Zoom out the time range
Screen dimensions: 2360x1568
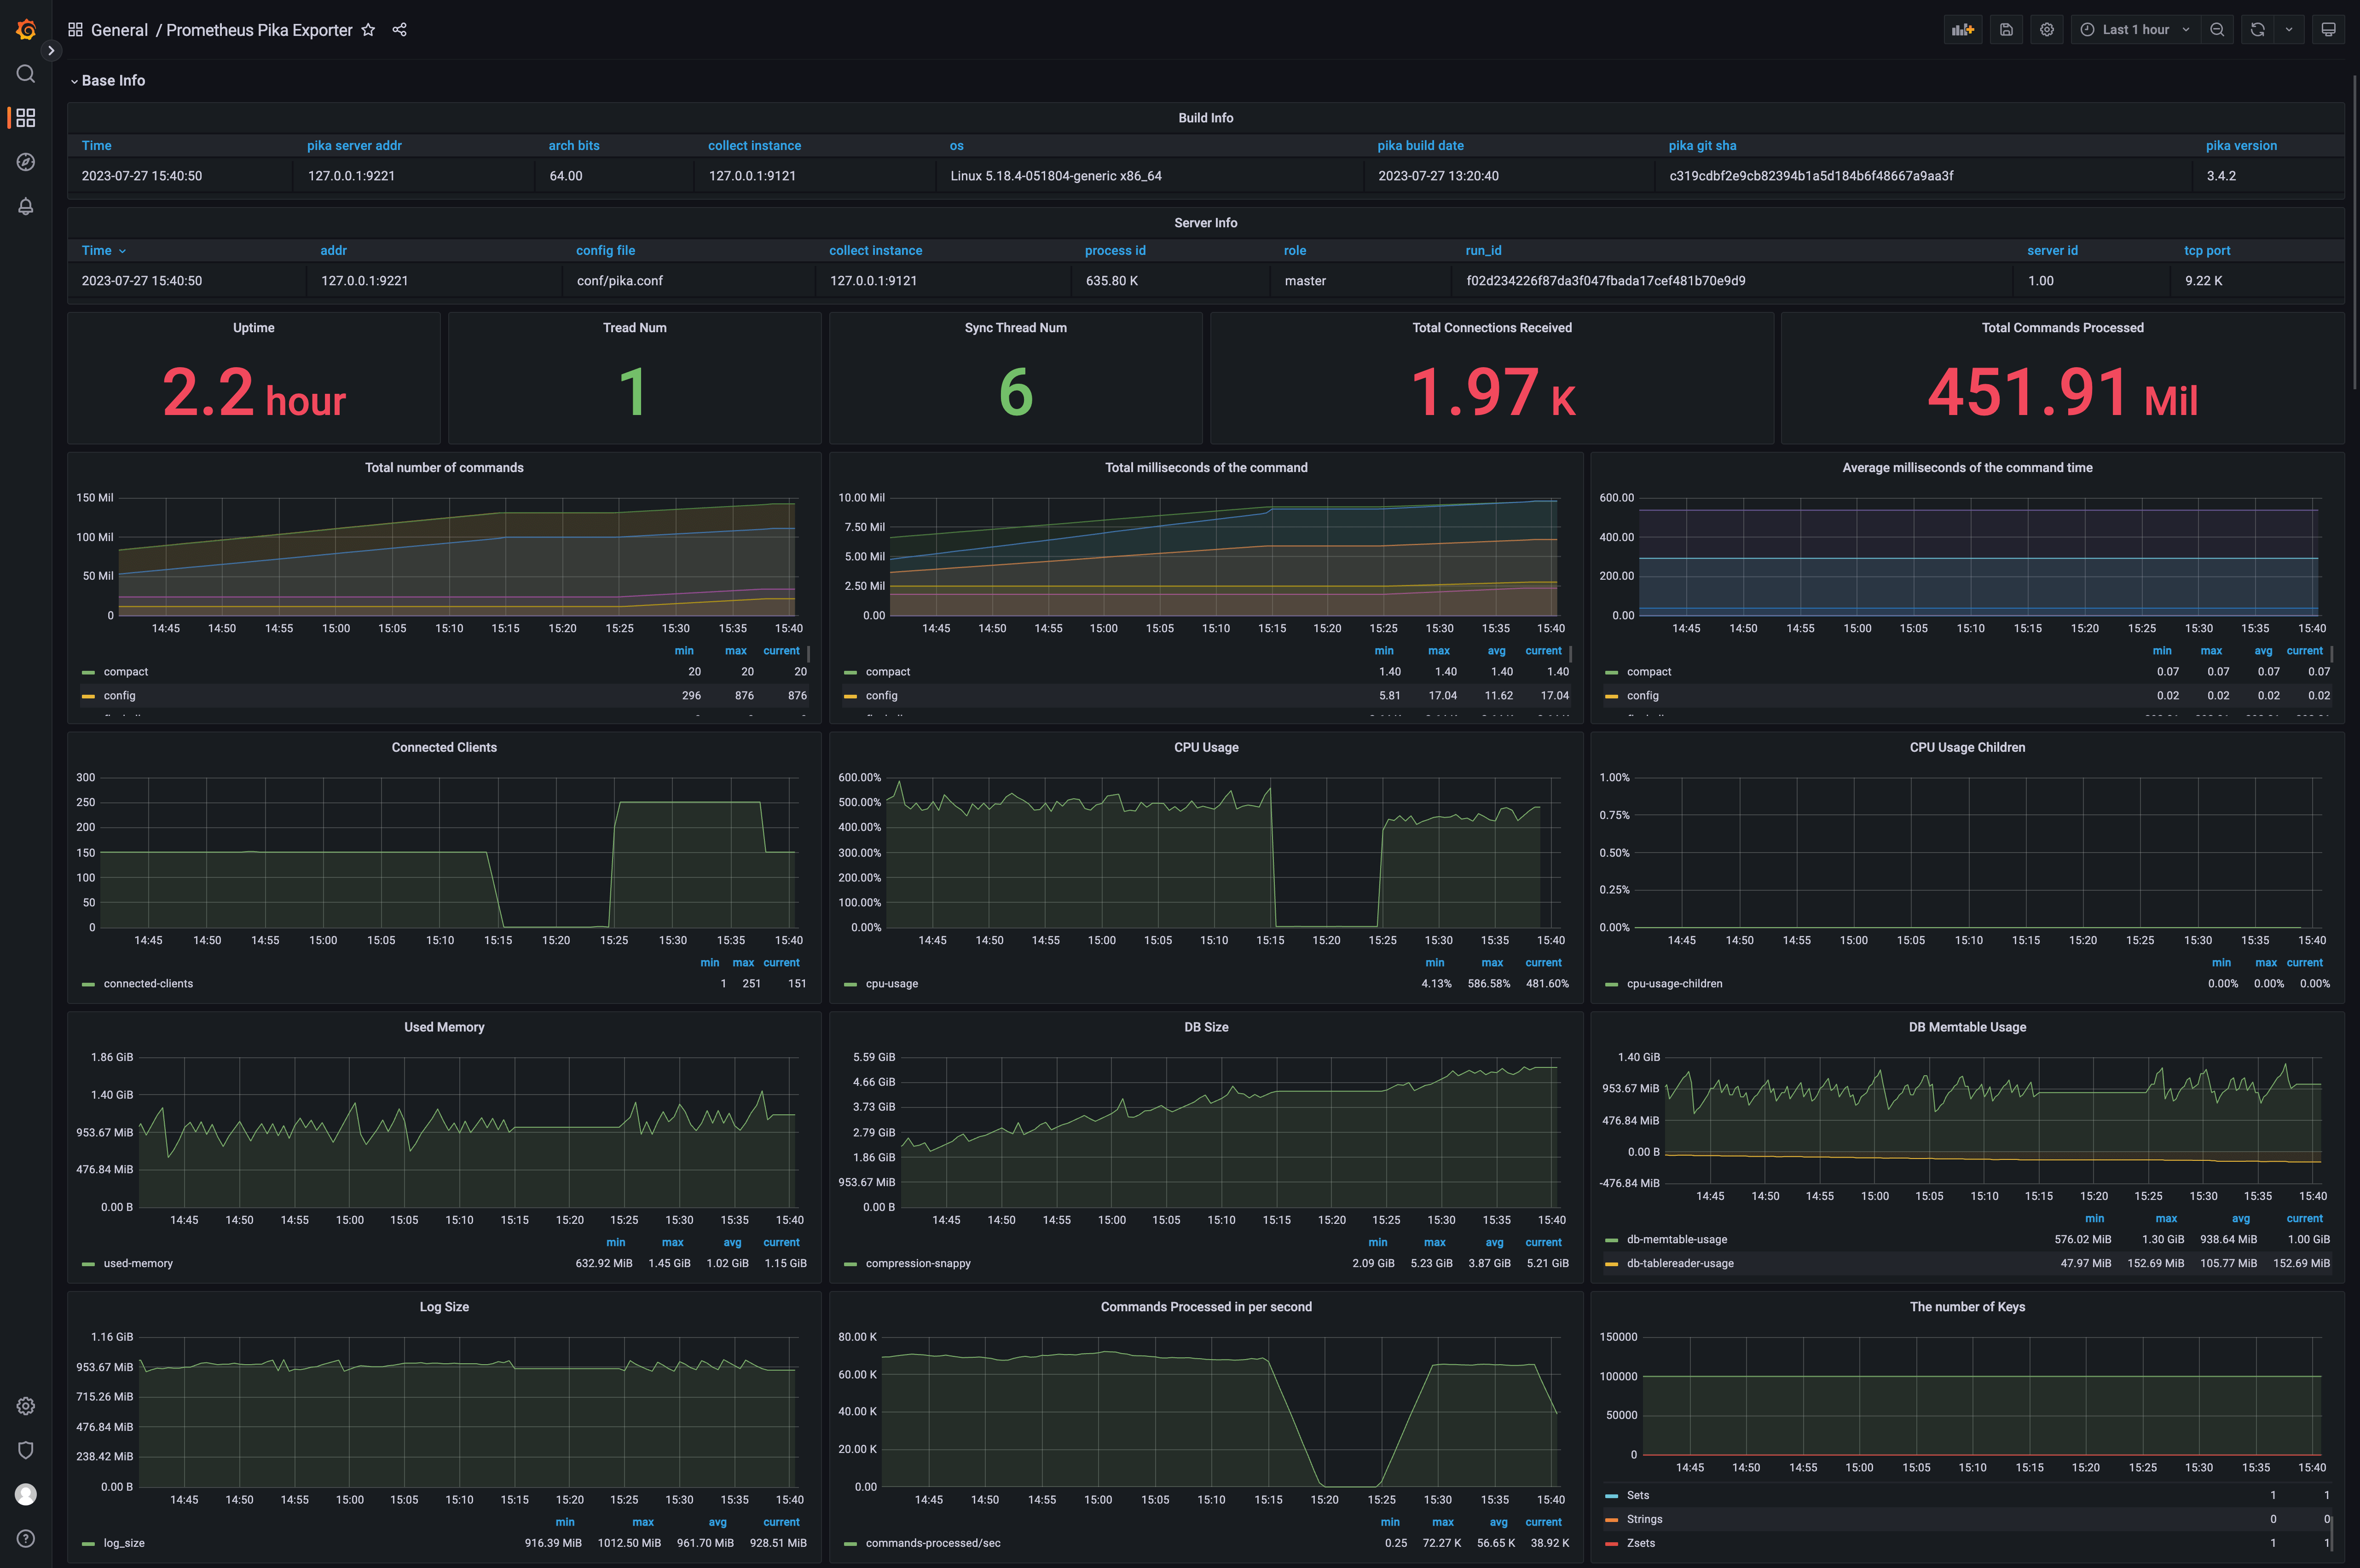coord(2217,30)
